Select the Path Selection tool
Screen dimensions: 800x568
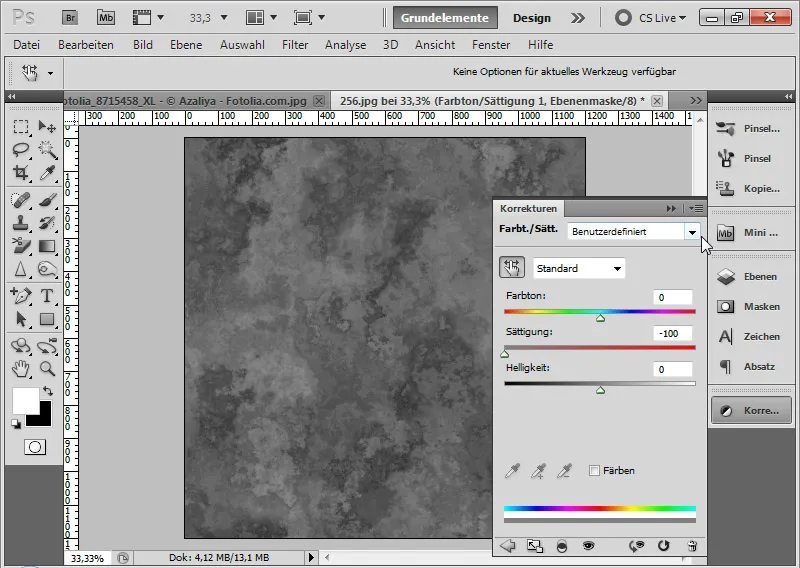point(21,319)
